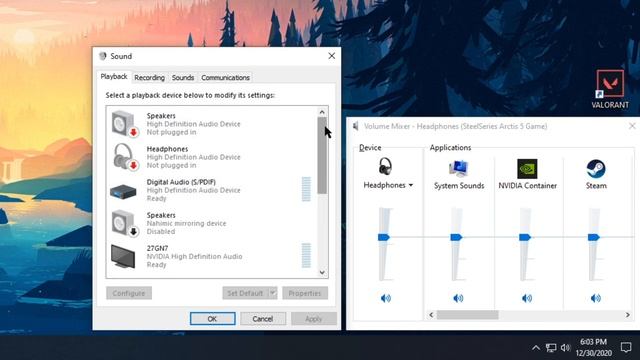Open the Headphones device dropdown in Volume Mixer

click(411, 185)
